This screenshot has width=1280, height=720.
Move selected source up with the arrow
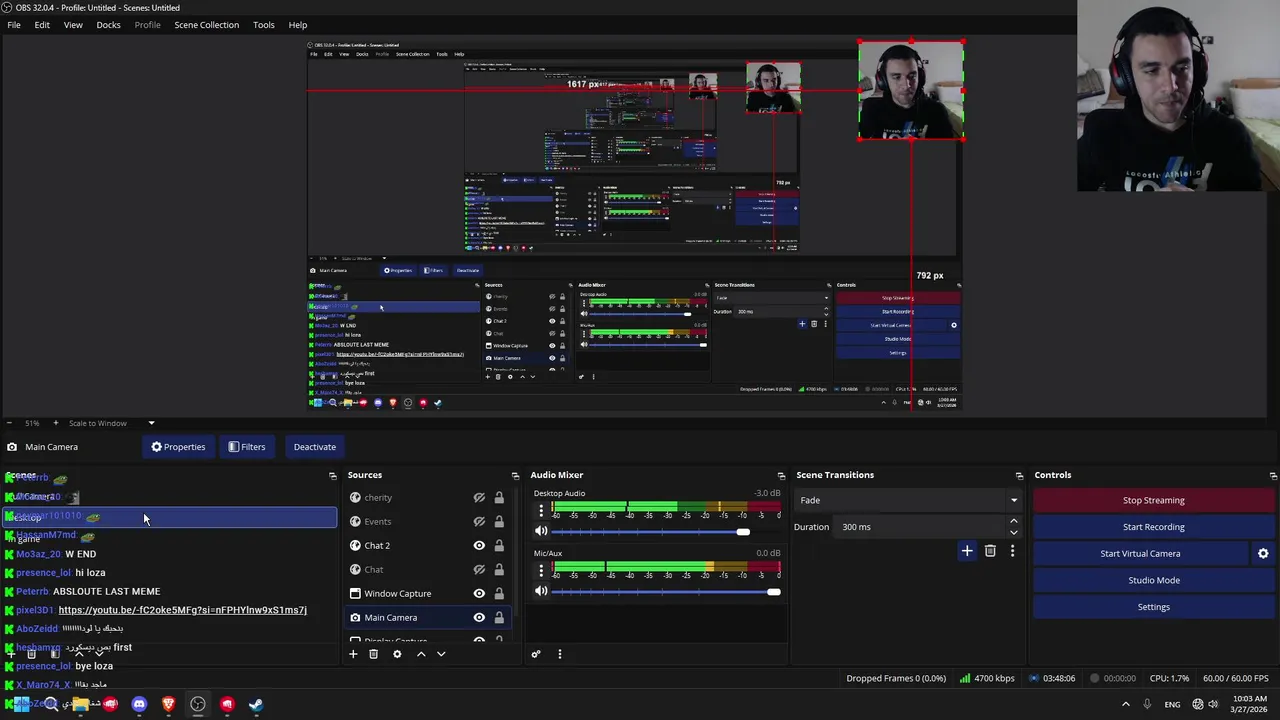[x=421, y=654]
